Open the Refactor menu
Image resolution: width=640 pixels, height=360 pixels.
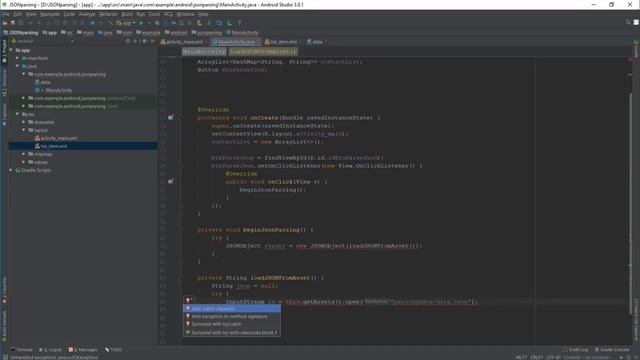pos(108,14)
